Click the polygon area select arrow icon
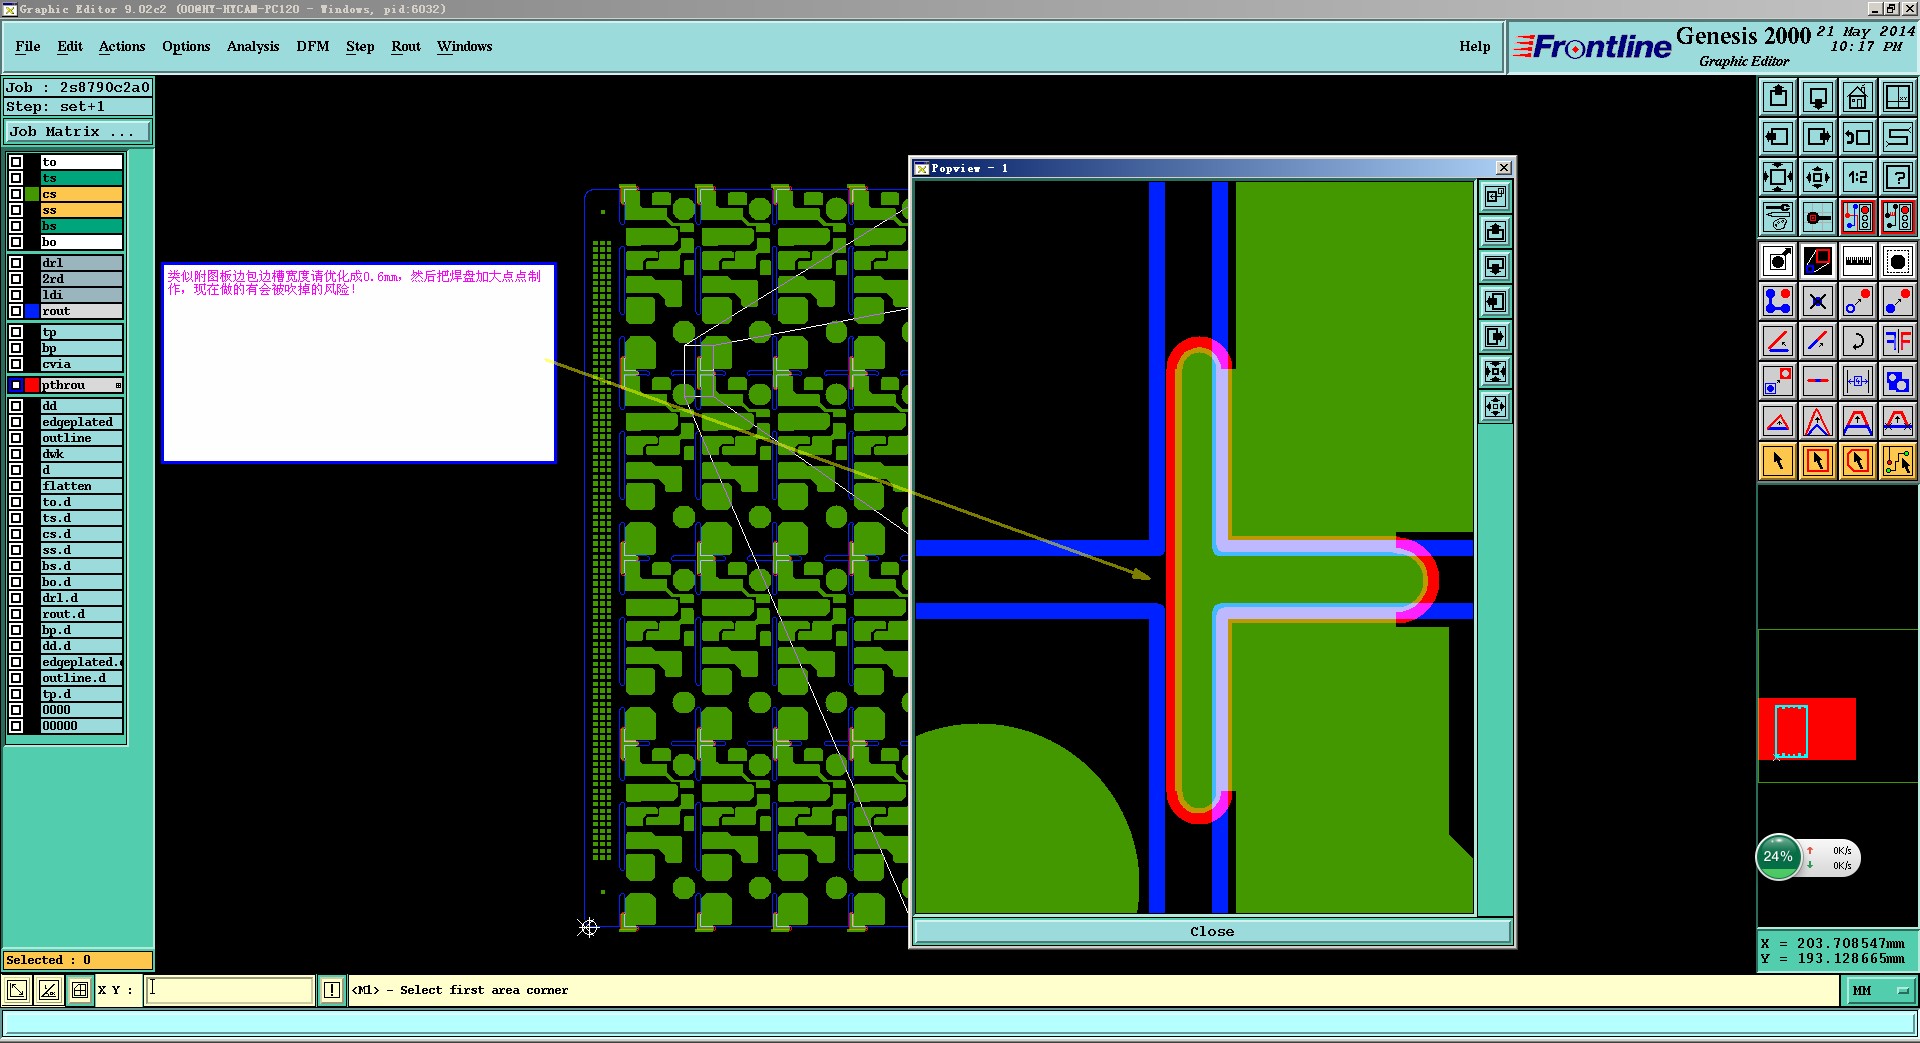Image resolution: width=1920 pixels, height=1043 pixels. [1858, 461]
